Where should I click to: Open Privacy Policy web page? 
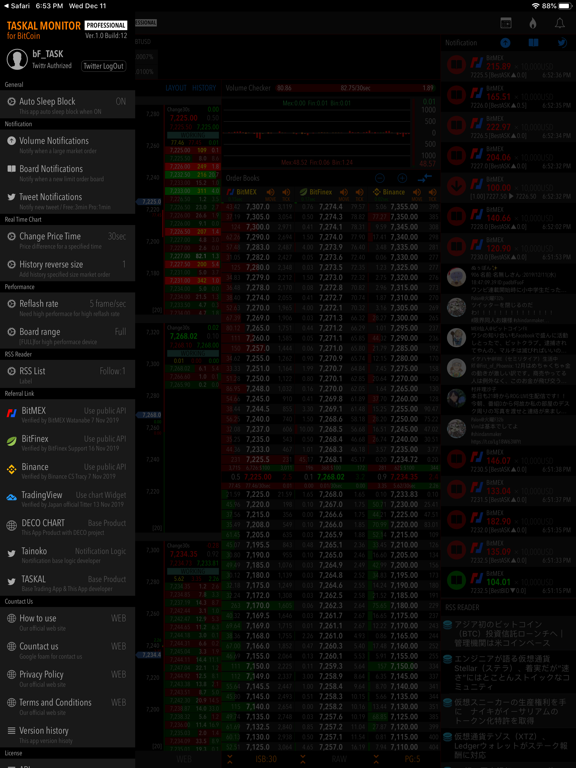pyautogui.click(x=68, y=678)
